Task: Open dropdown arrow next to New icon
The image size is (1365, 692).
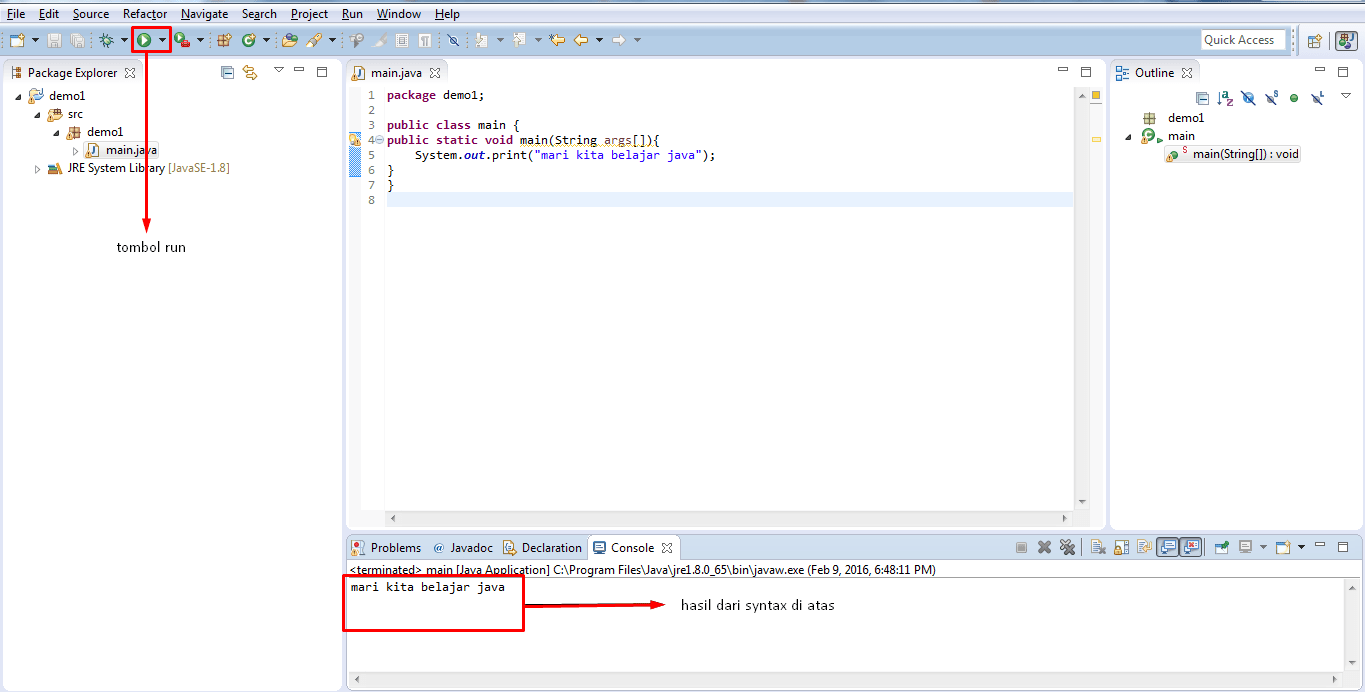Action: point(35,40)
